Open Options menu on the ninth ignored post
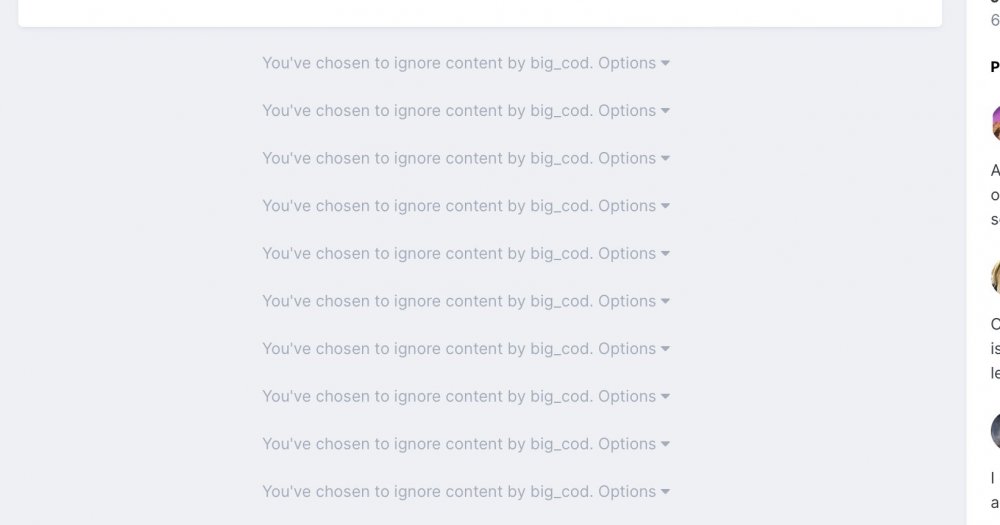 [x=633, y=444]
